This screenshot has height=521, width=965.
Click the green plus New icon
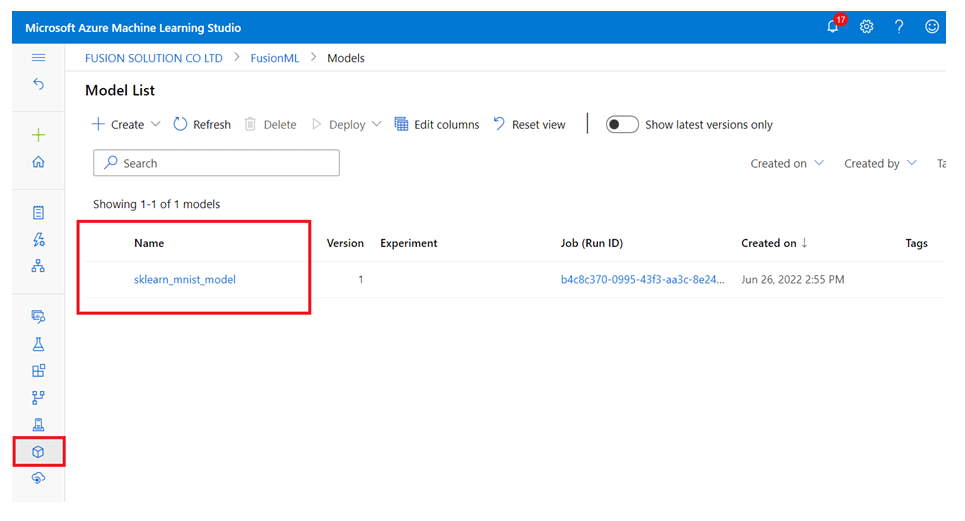coord(38,135)
